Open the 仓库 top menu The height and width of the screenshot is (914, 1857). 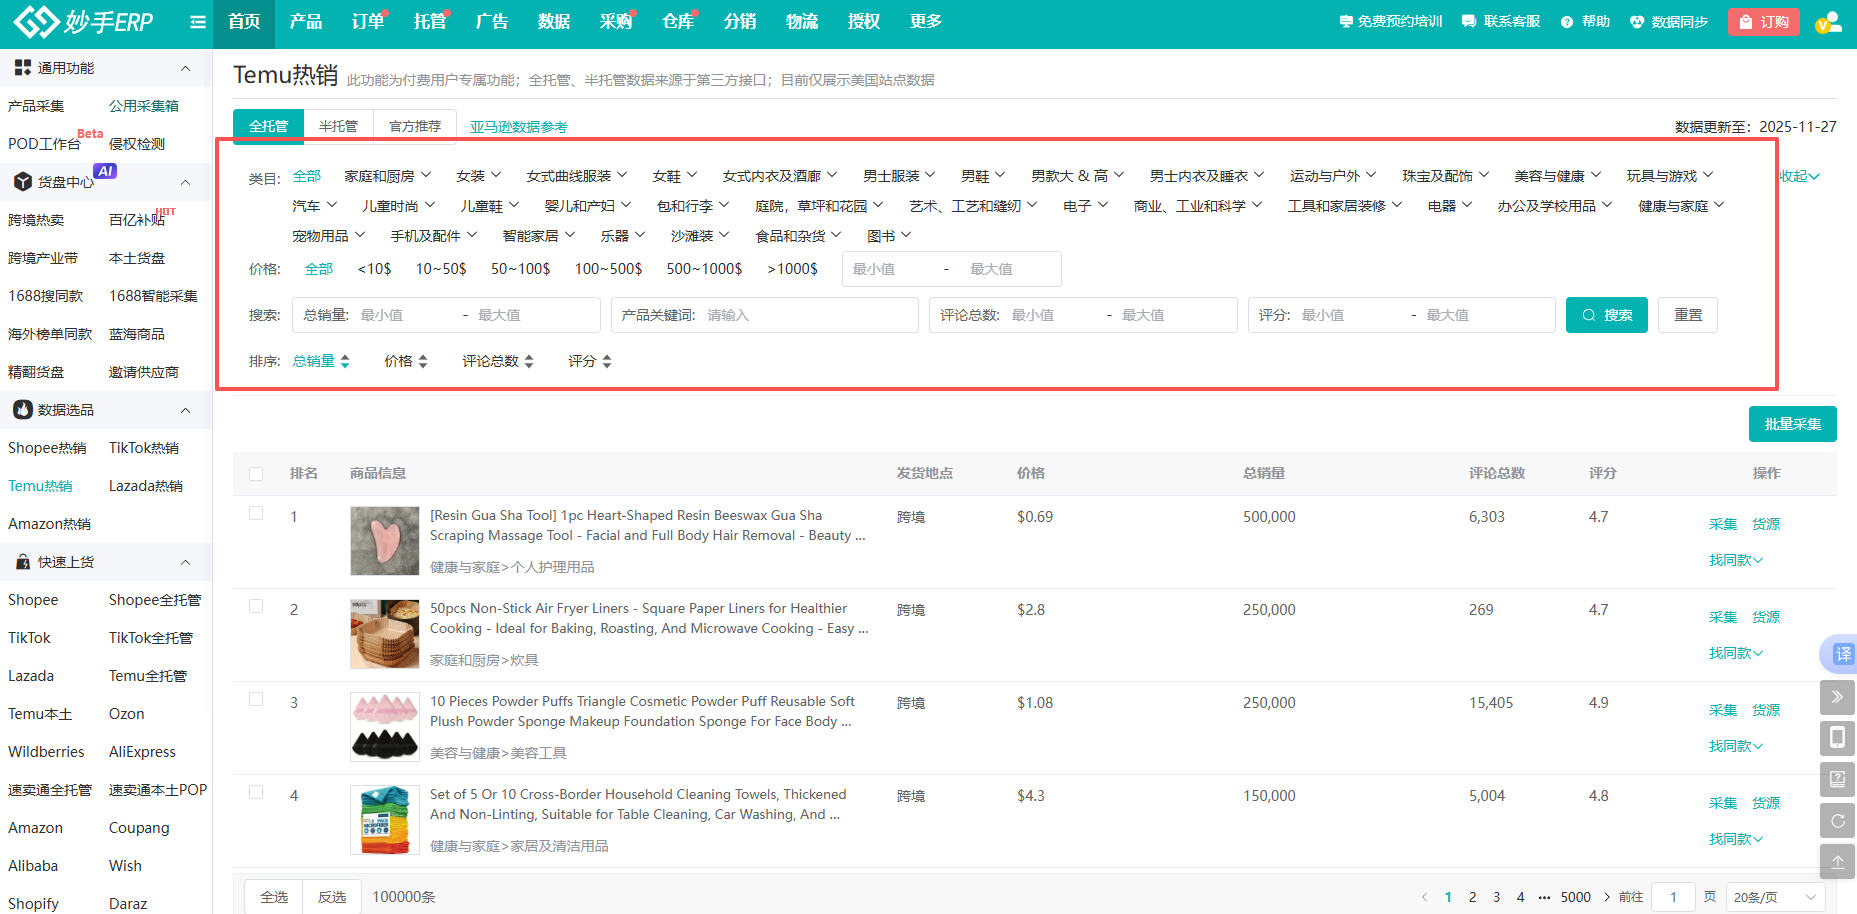pyautogui.click(x=677, y=22)
